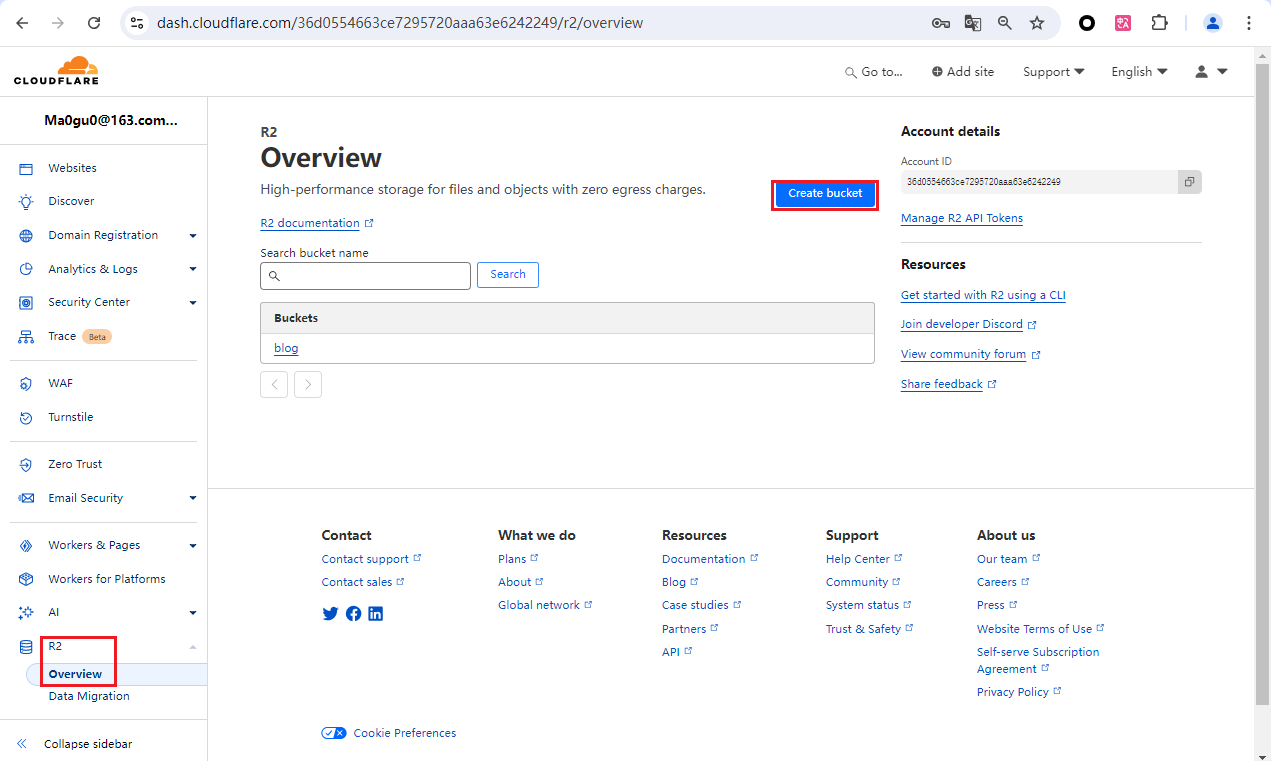Screen dimensions: 1271x761
Task: Click the R2 database icon
Action: pyautogui.click(x=26, y=647)
